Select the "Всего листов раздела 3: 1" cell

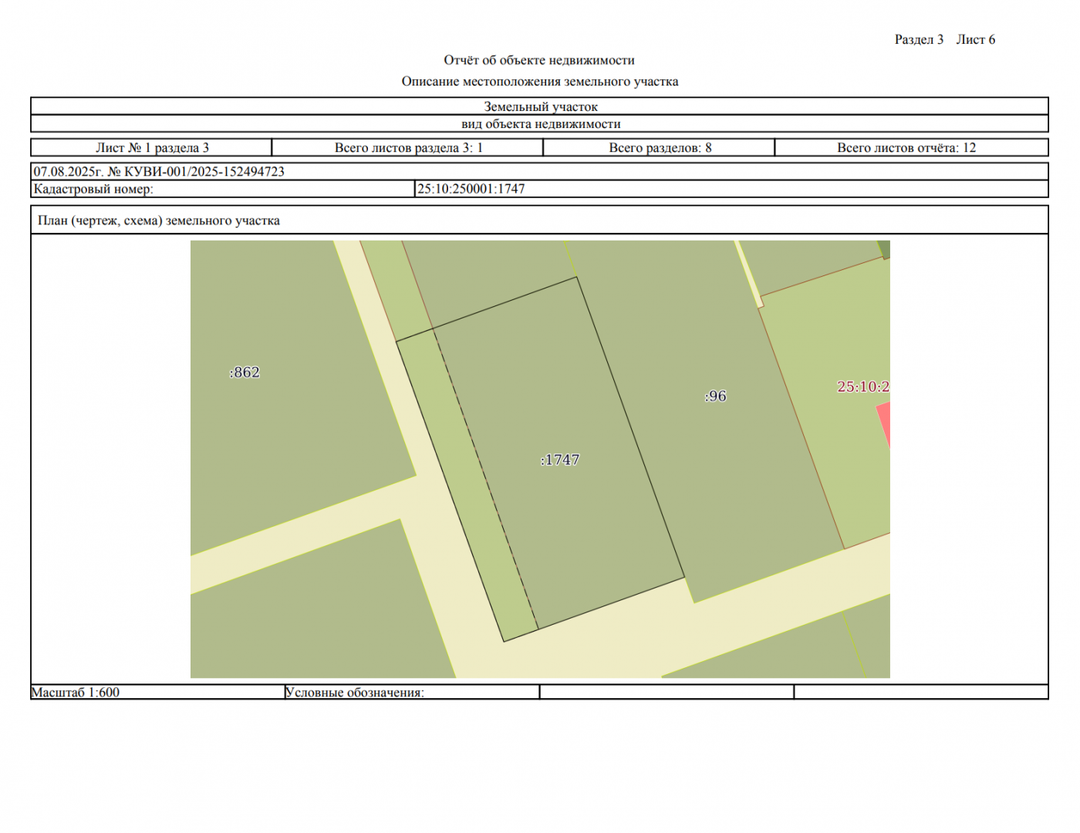click(x=408, y=148)
